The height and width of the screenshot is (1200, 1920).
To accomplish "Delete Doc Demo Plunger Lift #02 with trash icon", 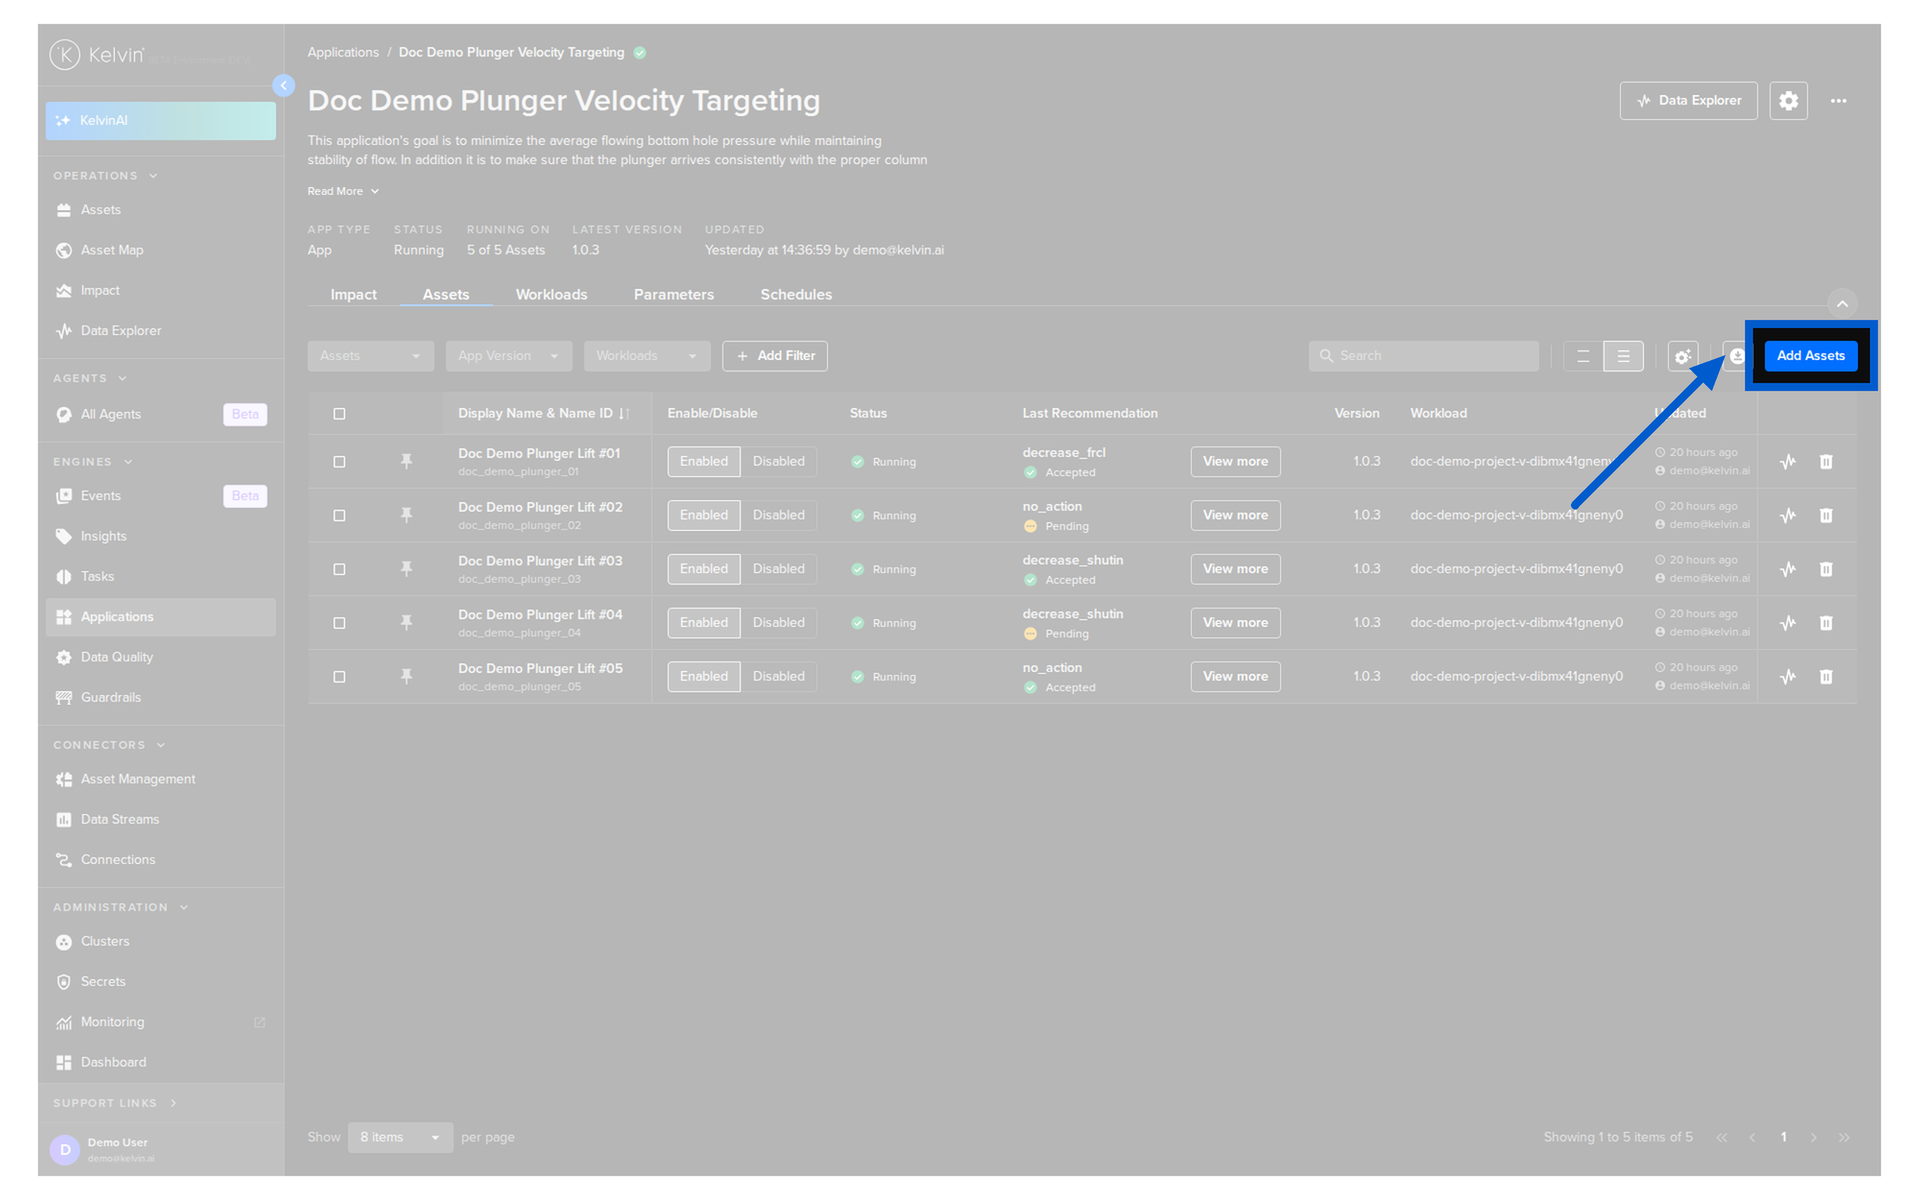I will click(1826, 516).
